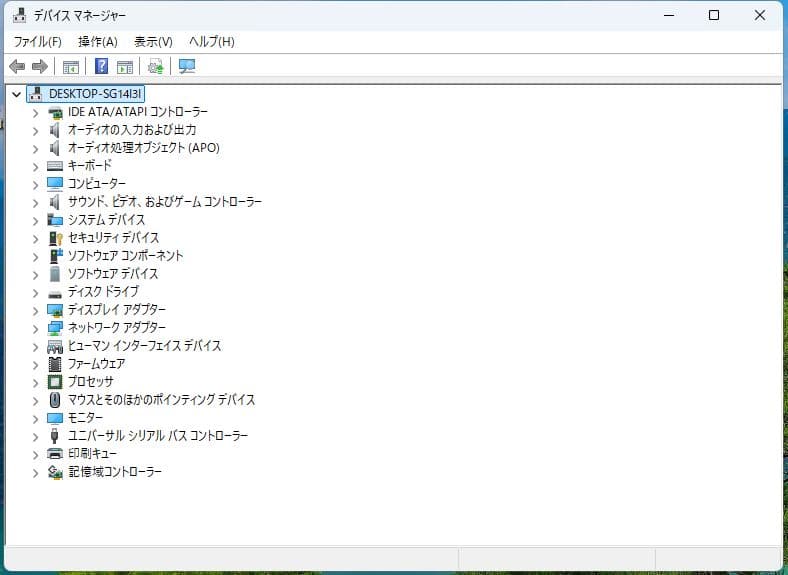Image resolution: width=788 pixels, height=575 pixels.
Task: Click the blue Help question mark icon
Action: (x=102, y=66)
